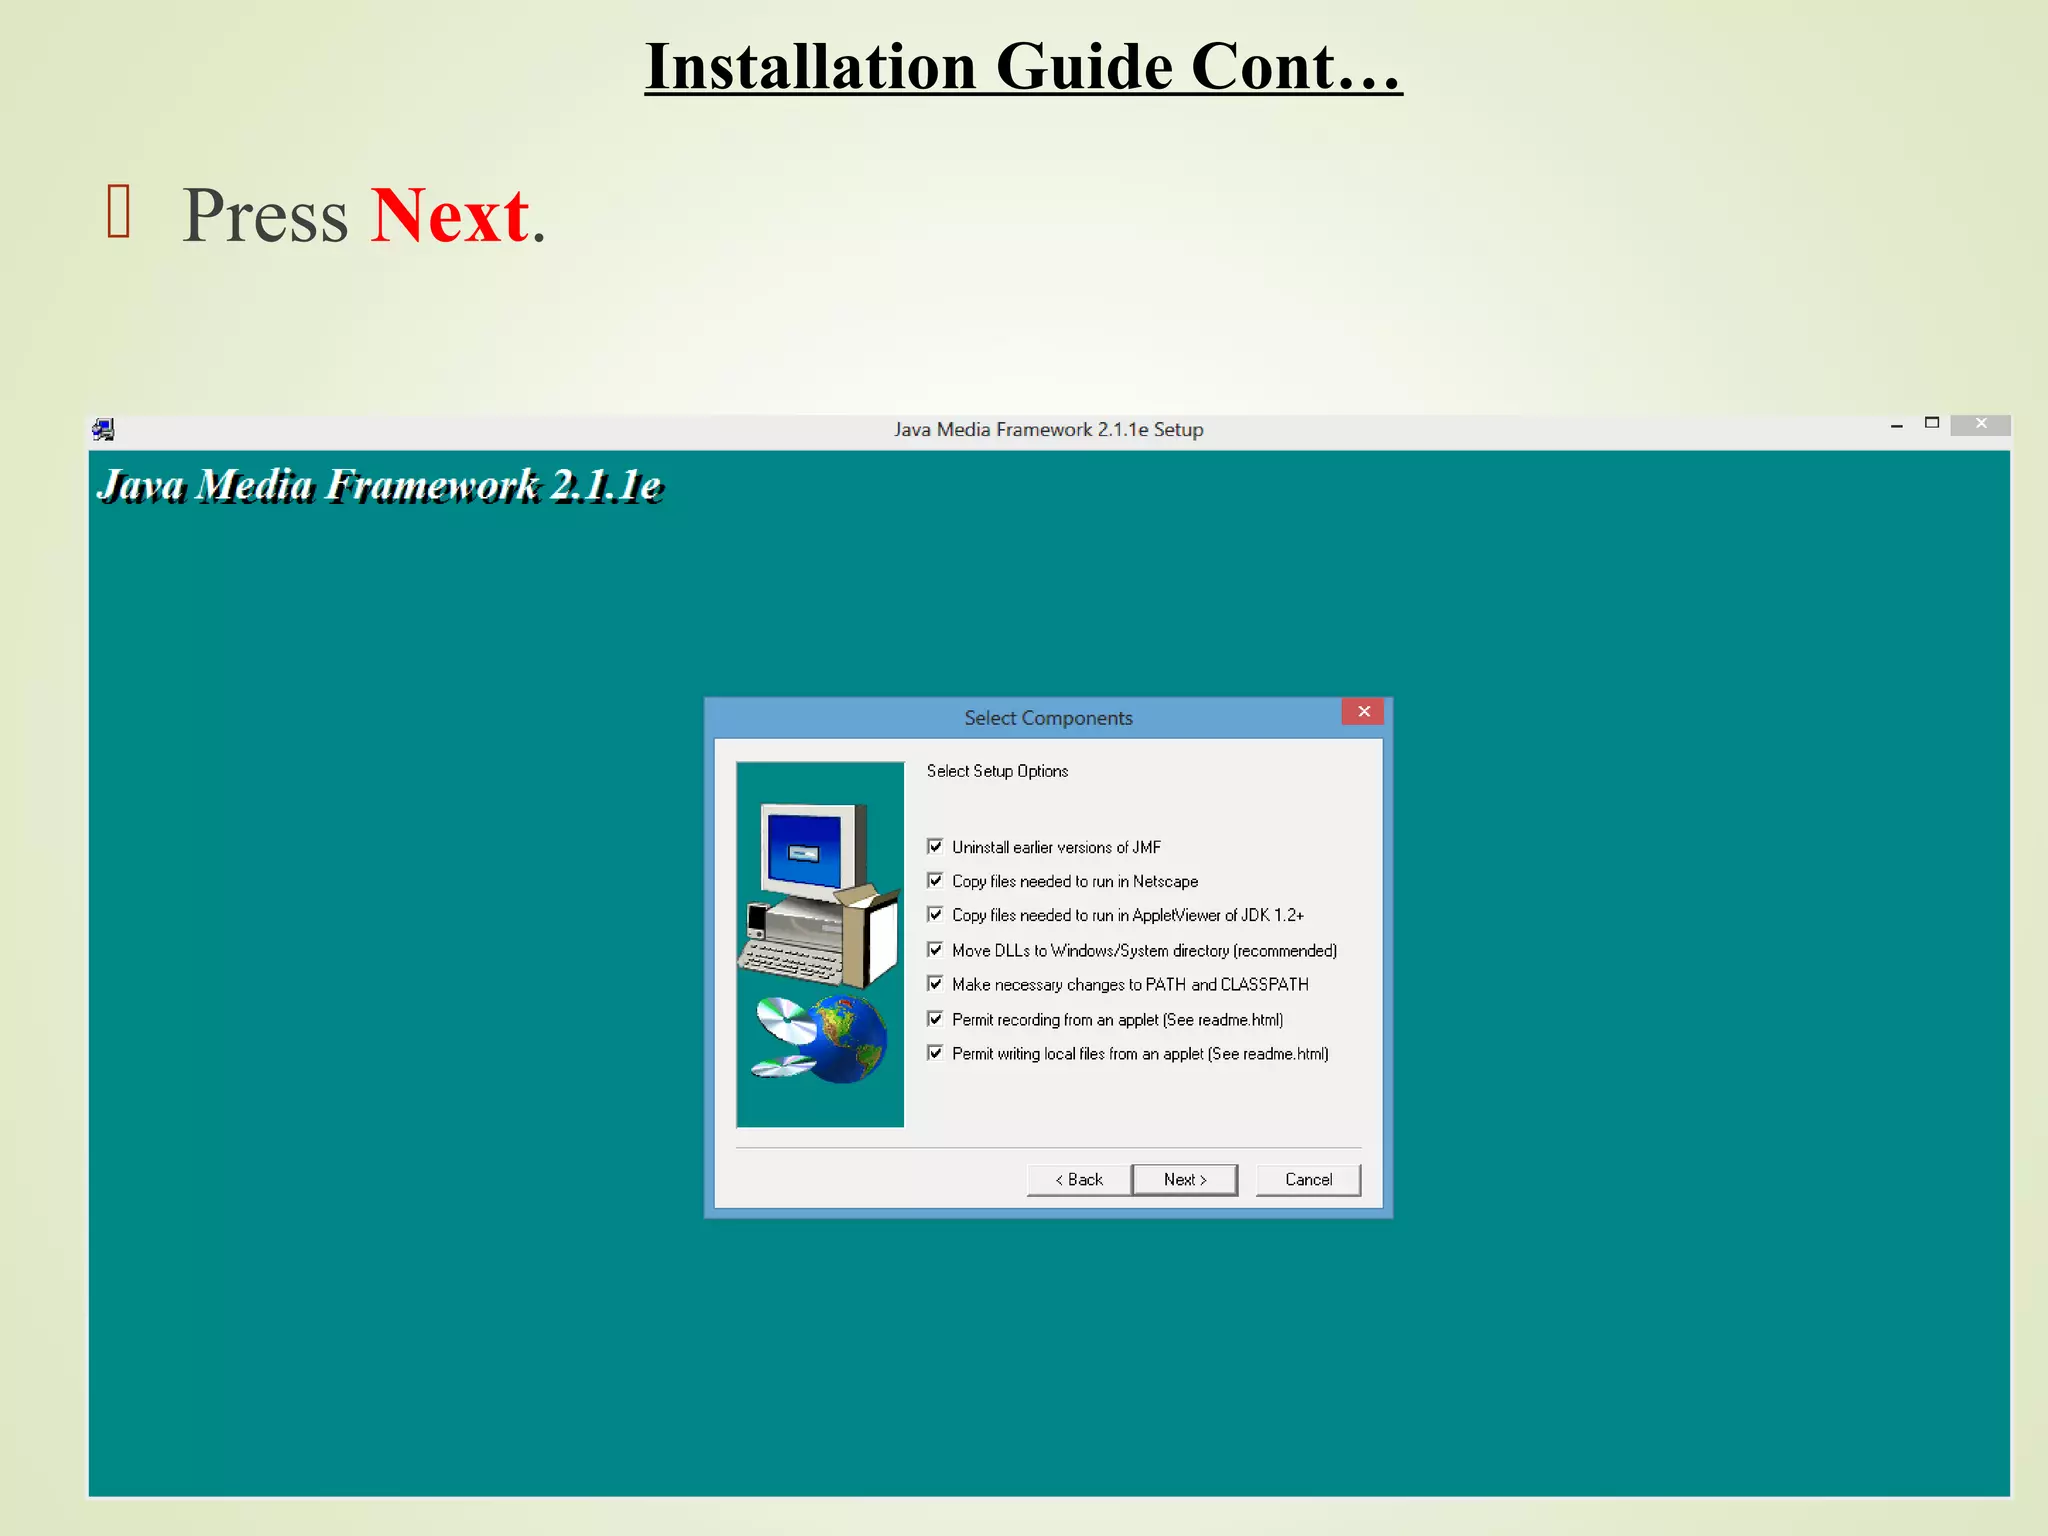
Task: Uncheck Uninstall earlier versions of JMF
Action: tap(935, 846)
